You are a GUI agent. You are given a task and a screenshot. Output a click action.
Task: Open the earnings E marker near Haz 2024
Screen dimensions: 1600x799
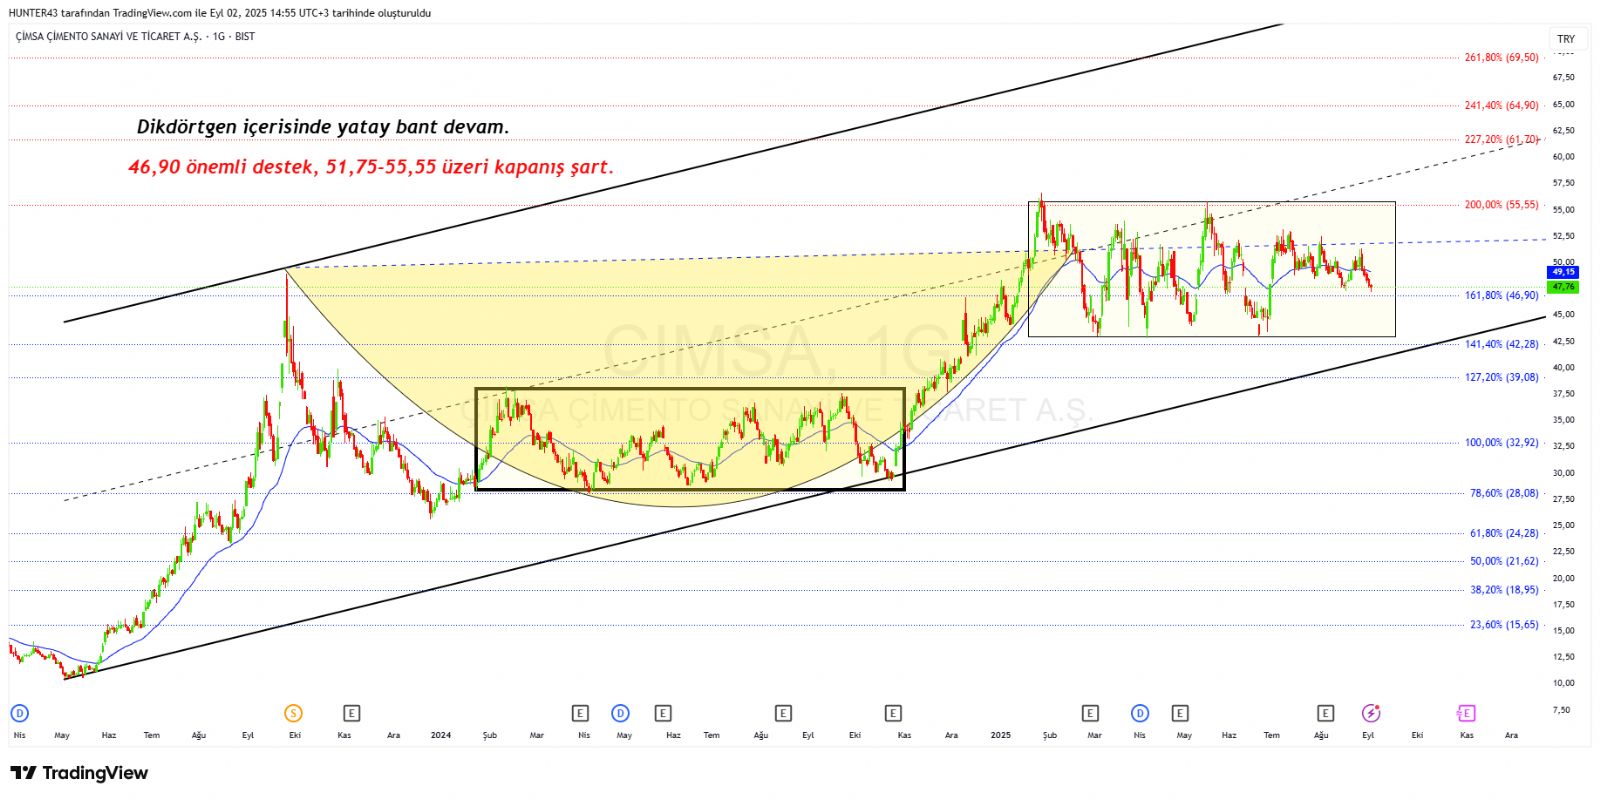663,713
